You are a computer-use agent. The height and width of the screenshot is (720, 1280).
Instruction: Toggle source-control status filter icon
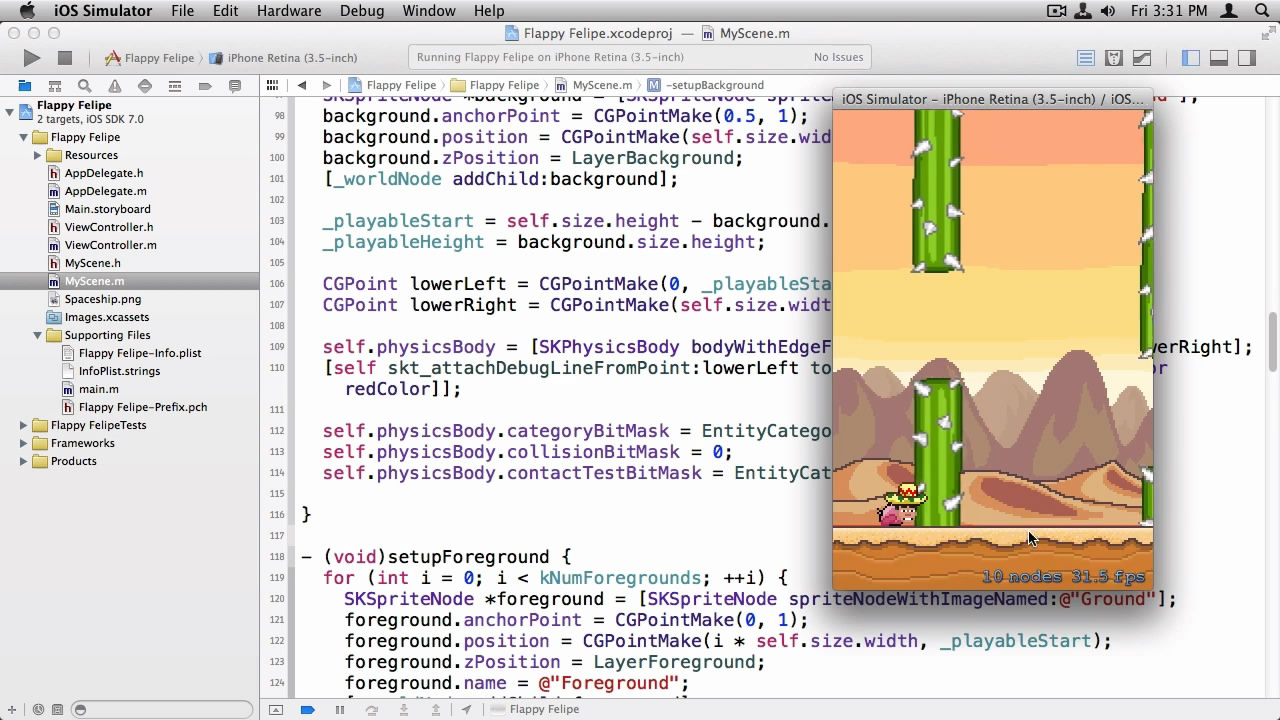coord(57,710)
